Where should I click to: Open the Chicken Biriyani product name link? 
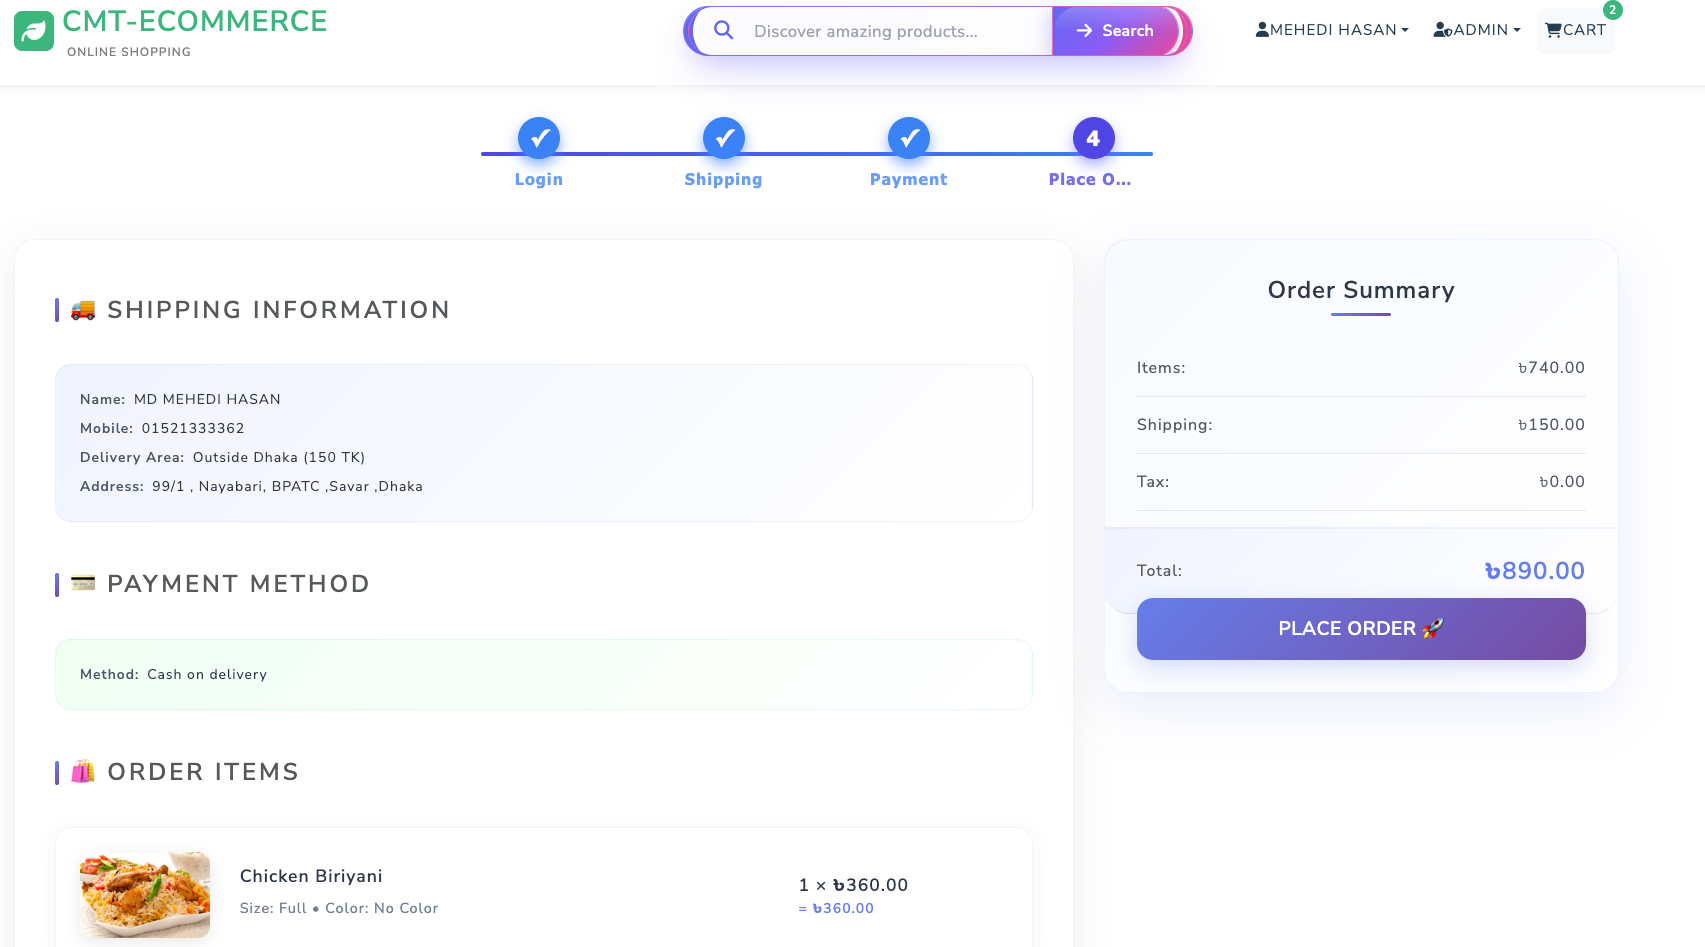[311, 876]
